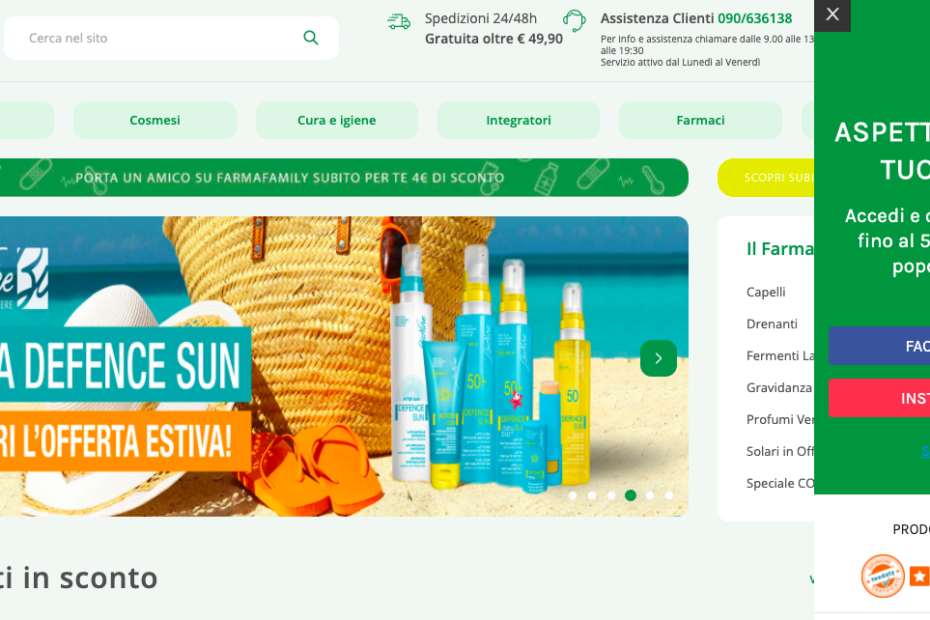Open the Drenanti link
The height and width of the screenshot is (620, 930).
772,324
